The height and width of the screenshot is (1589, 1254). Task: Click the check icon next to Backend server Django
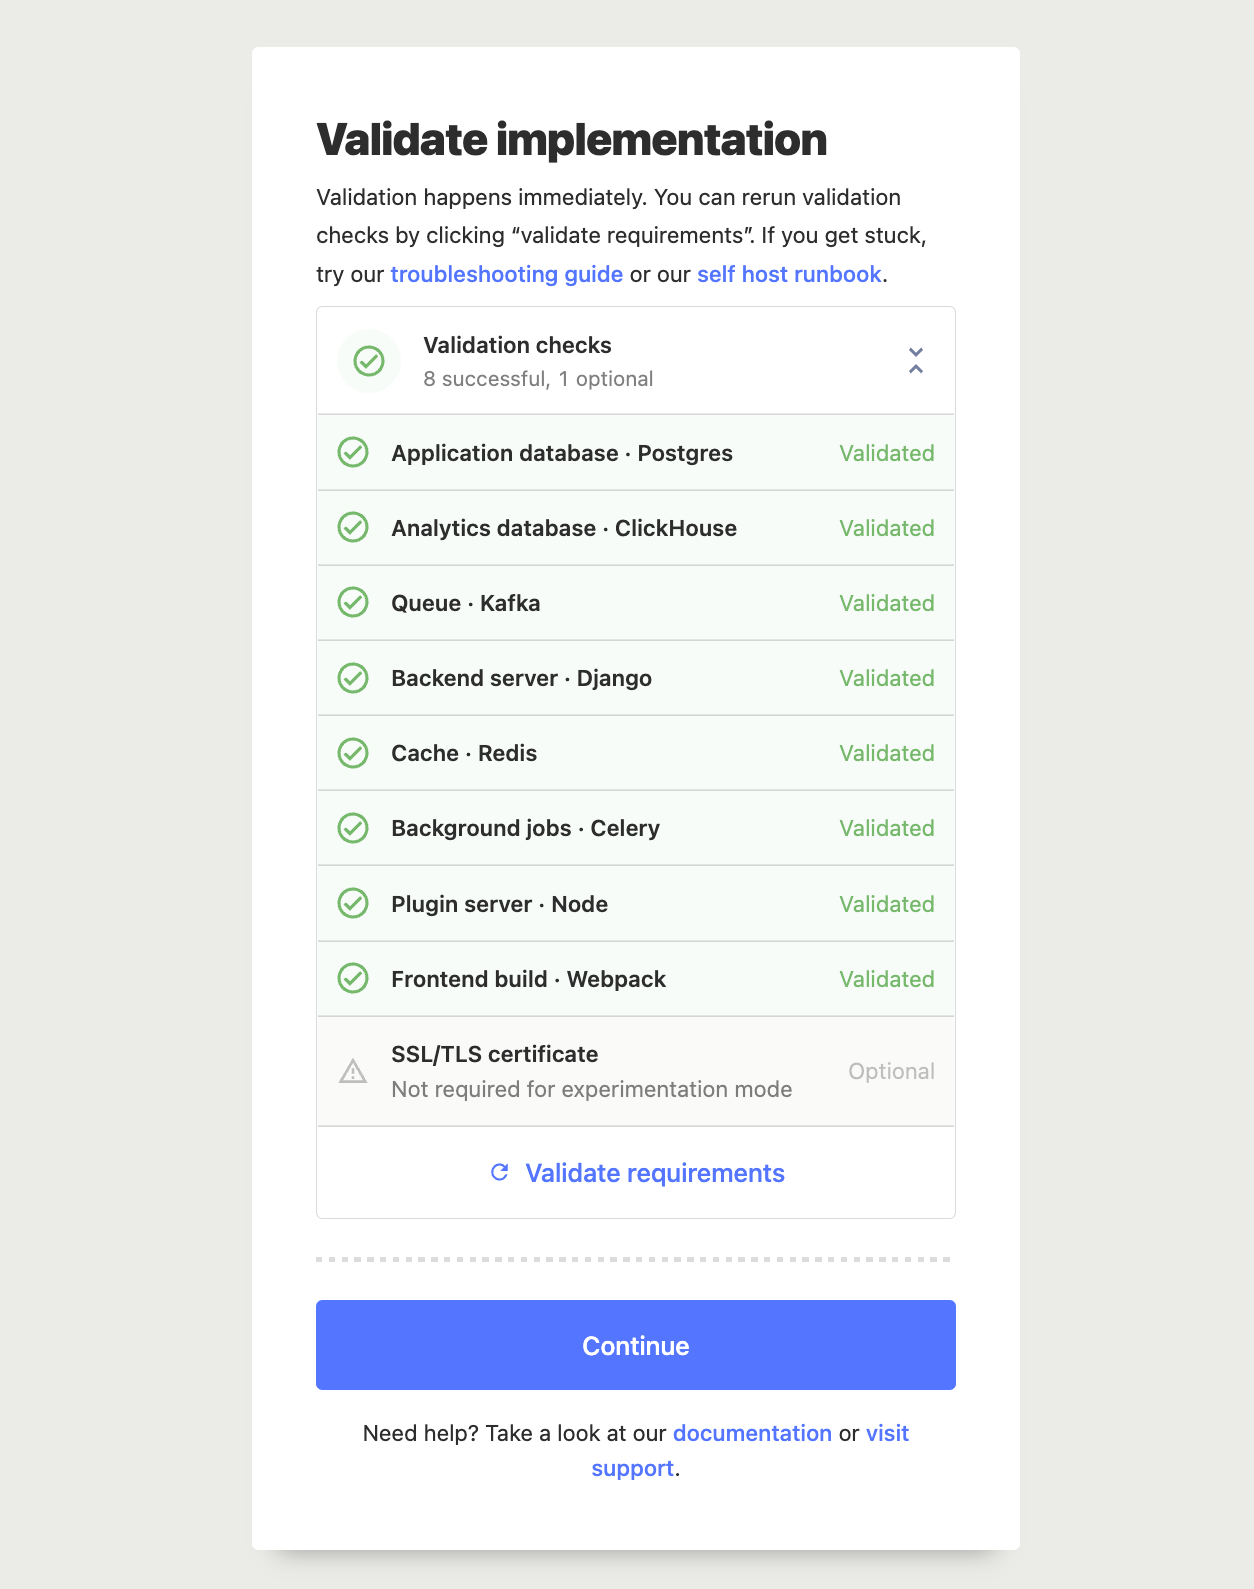click(x=354, y=678)
